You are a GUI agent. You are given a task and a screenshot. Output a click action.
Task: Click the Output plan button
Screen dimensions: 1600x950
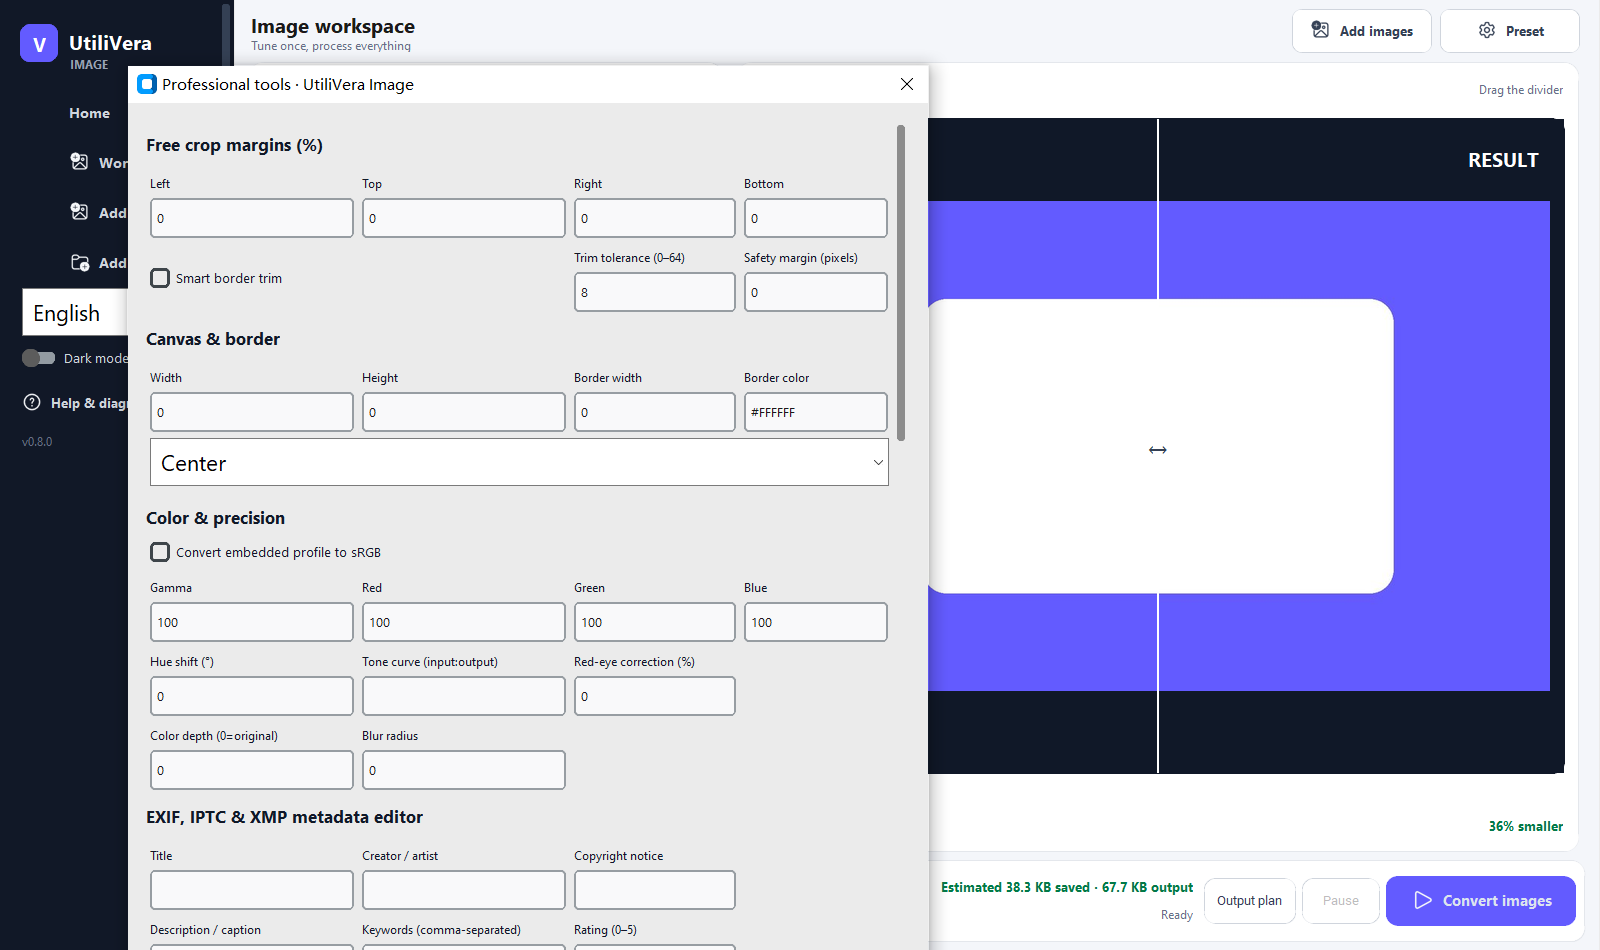1250,901
